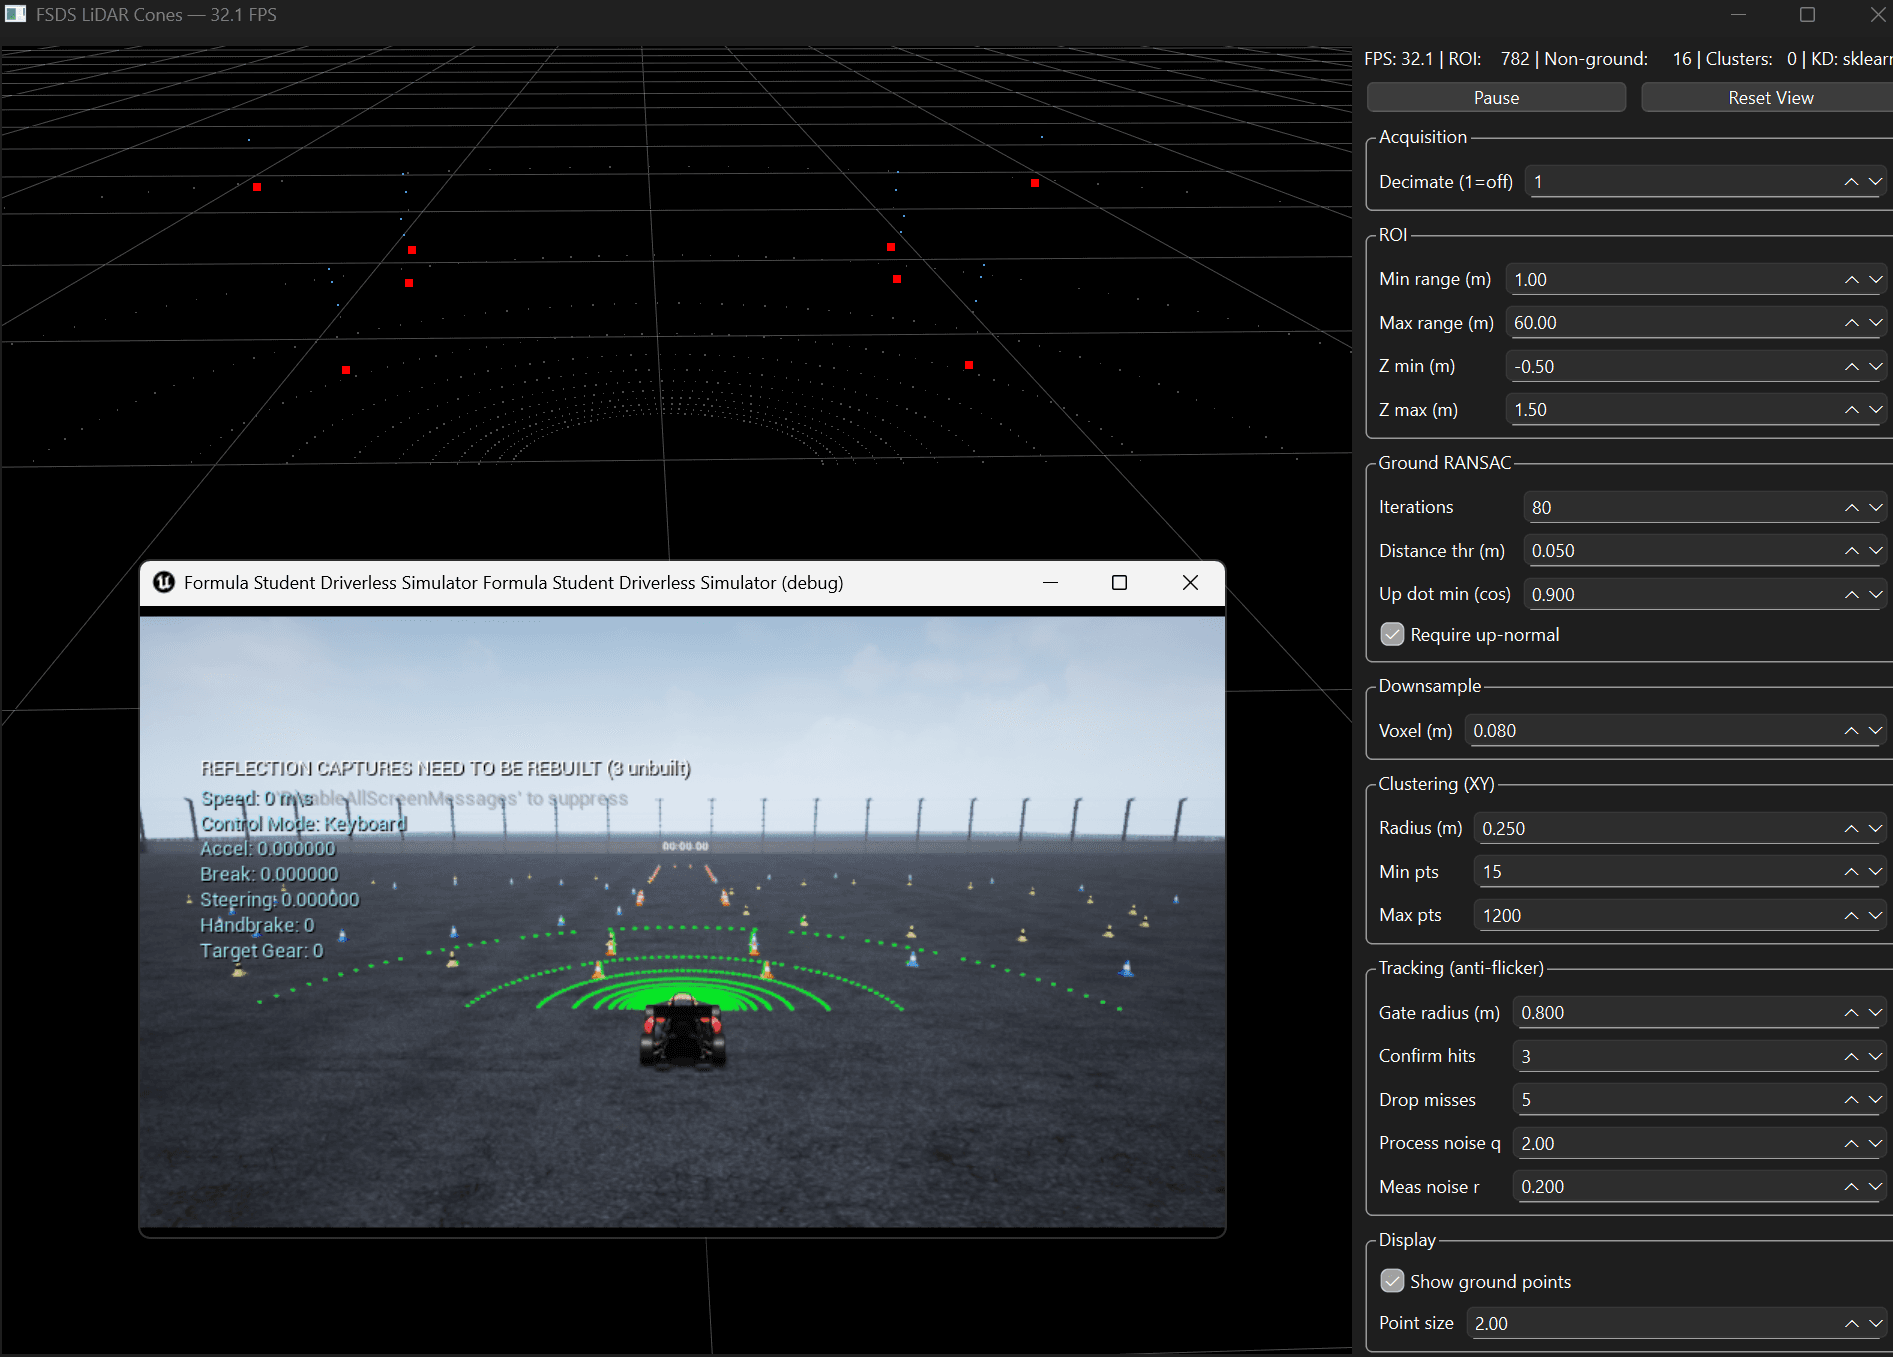This screenshot has height=1357, width=1893.
Task: Maximize the FSDS LiDAR Cones window
Action: coord(1807,14)
